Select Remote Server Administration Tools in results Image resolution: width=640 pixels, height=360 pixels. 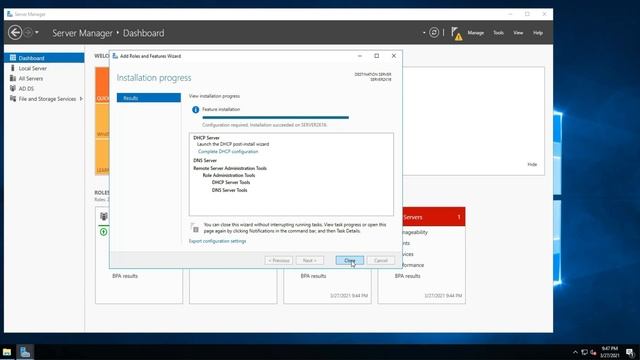pyautogui.click(x=230, y=168)
